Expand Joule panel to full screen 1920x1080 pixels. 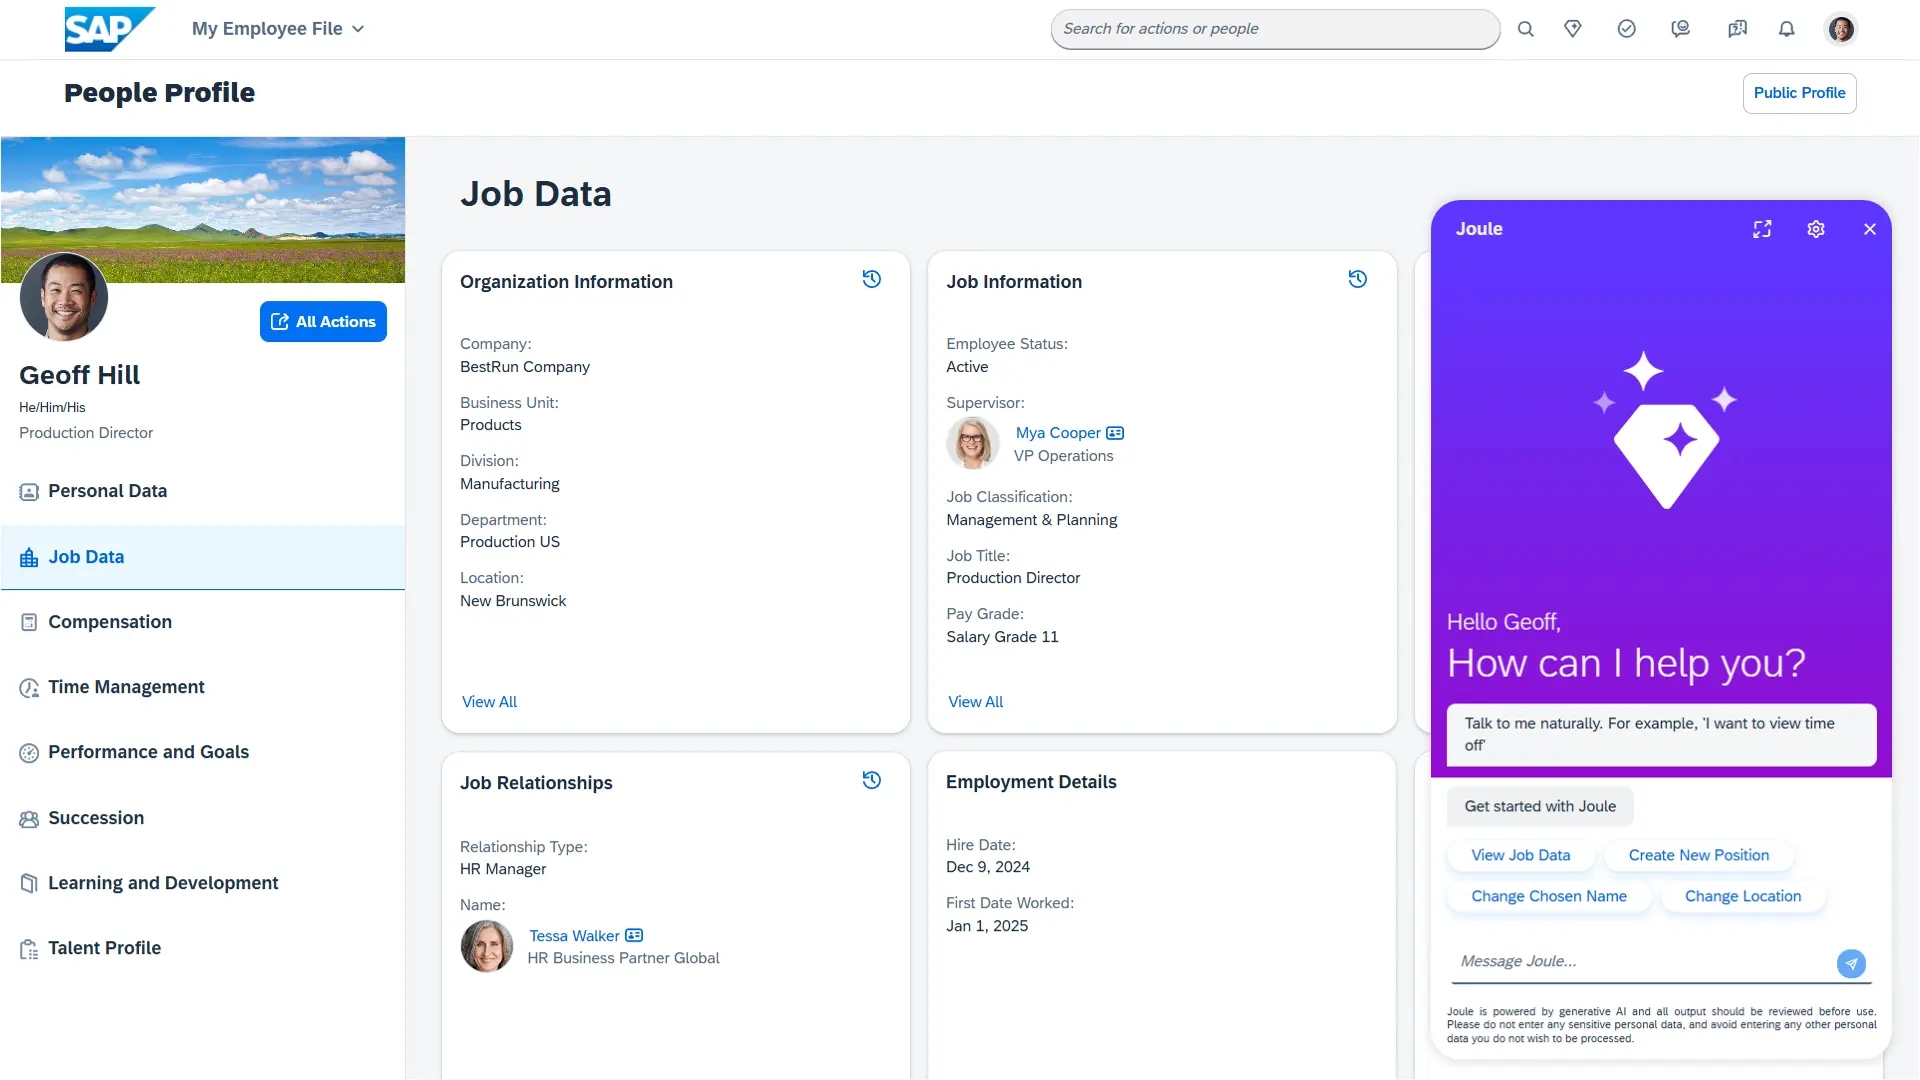click(1762, 229)
